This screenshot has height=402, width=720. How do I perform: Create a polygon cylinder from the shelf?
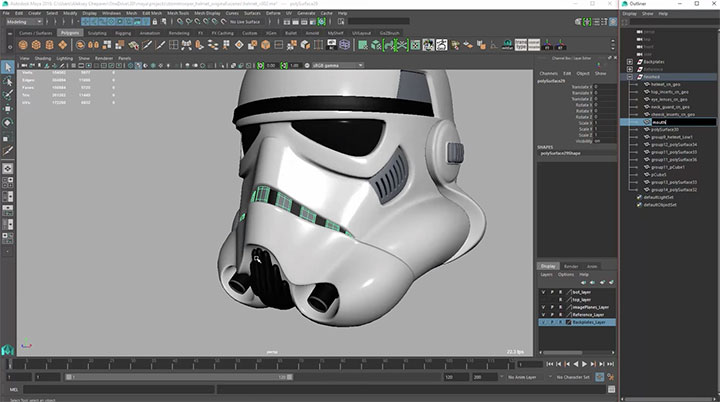pos(50,45)
